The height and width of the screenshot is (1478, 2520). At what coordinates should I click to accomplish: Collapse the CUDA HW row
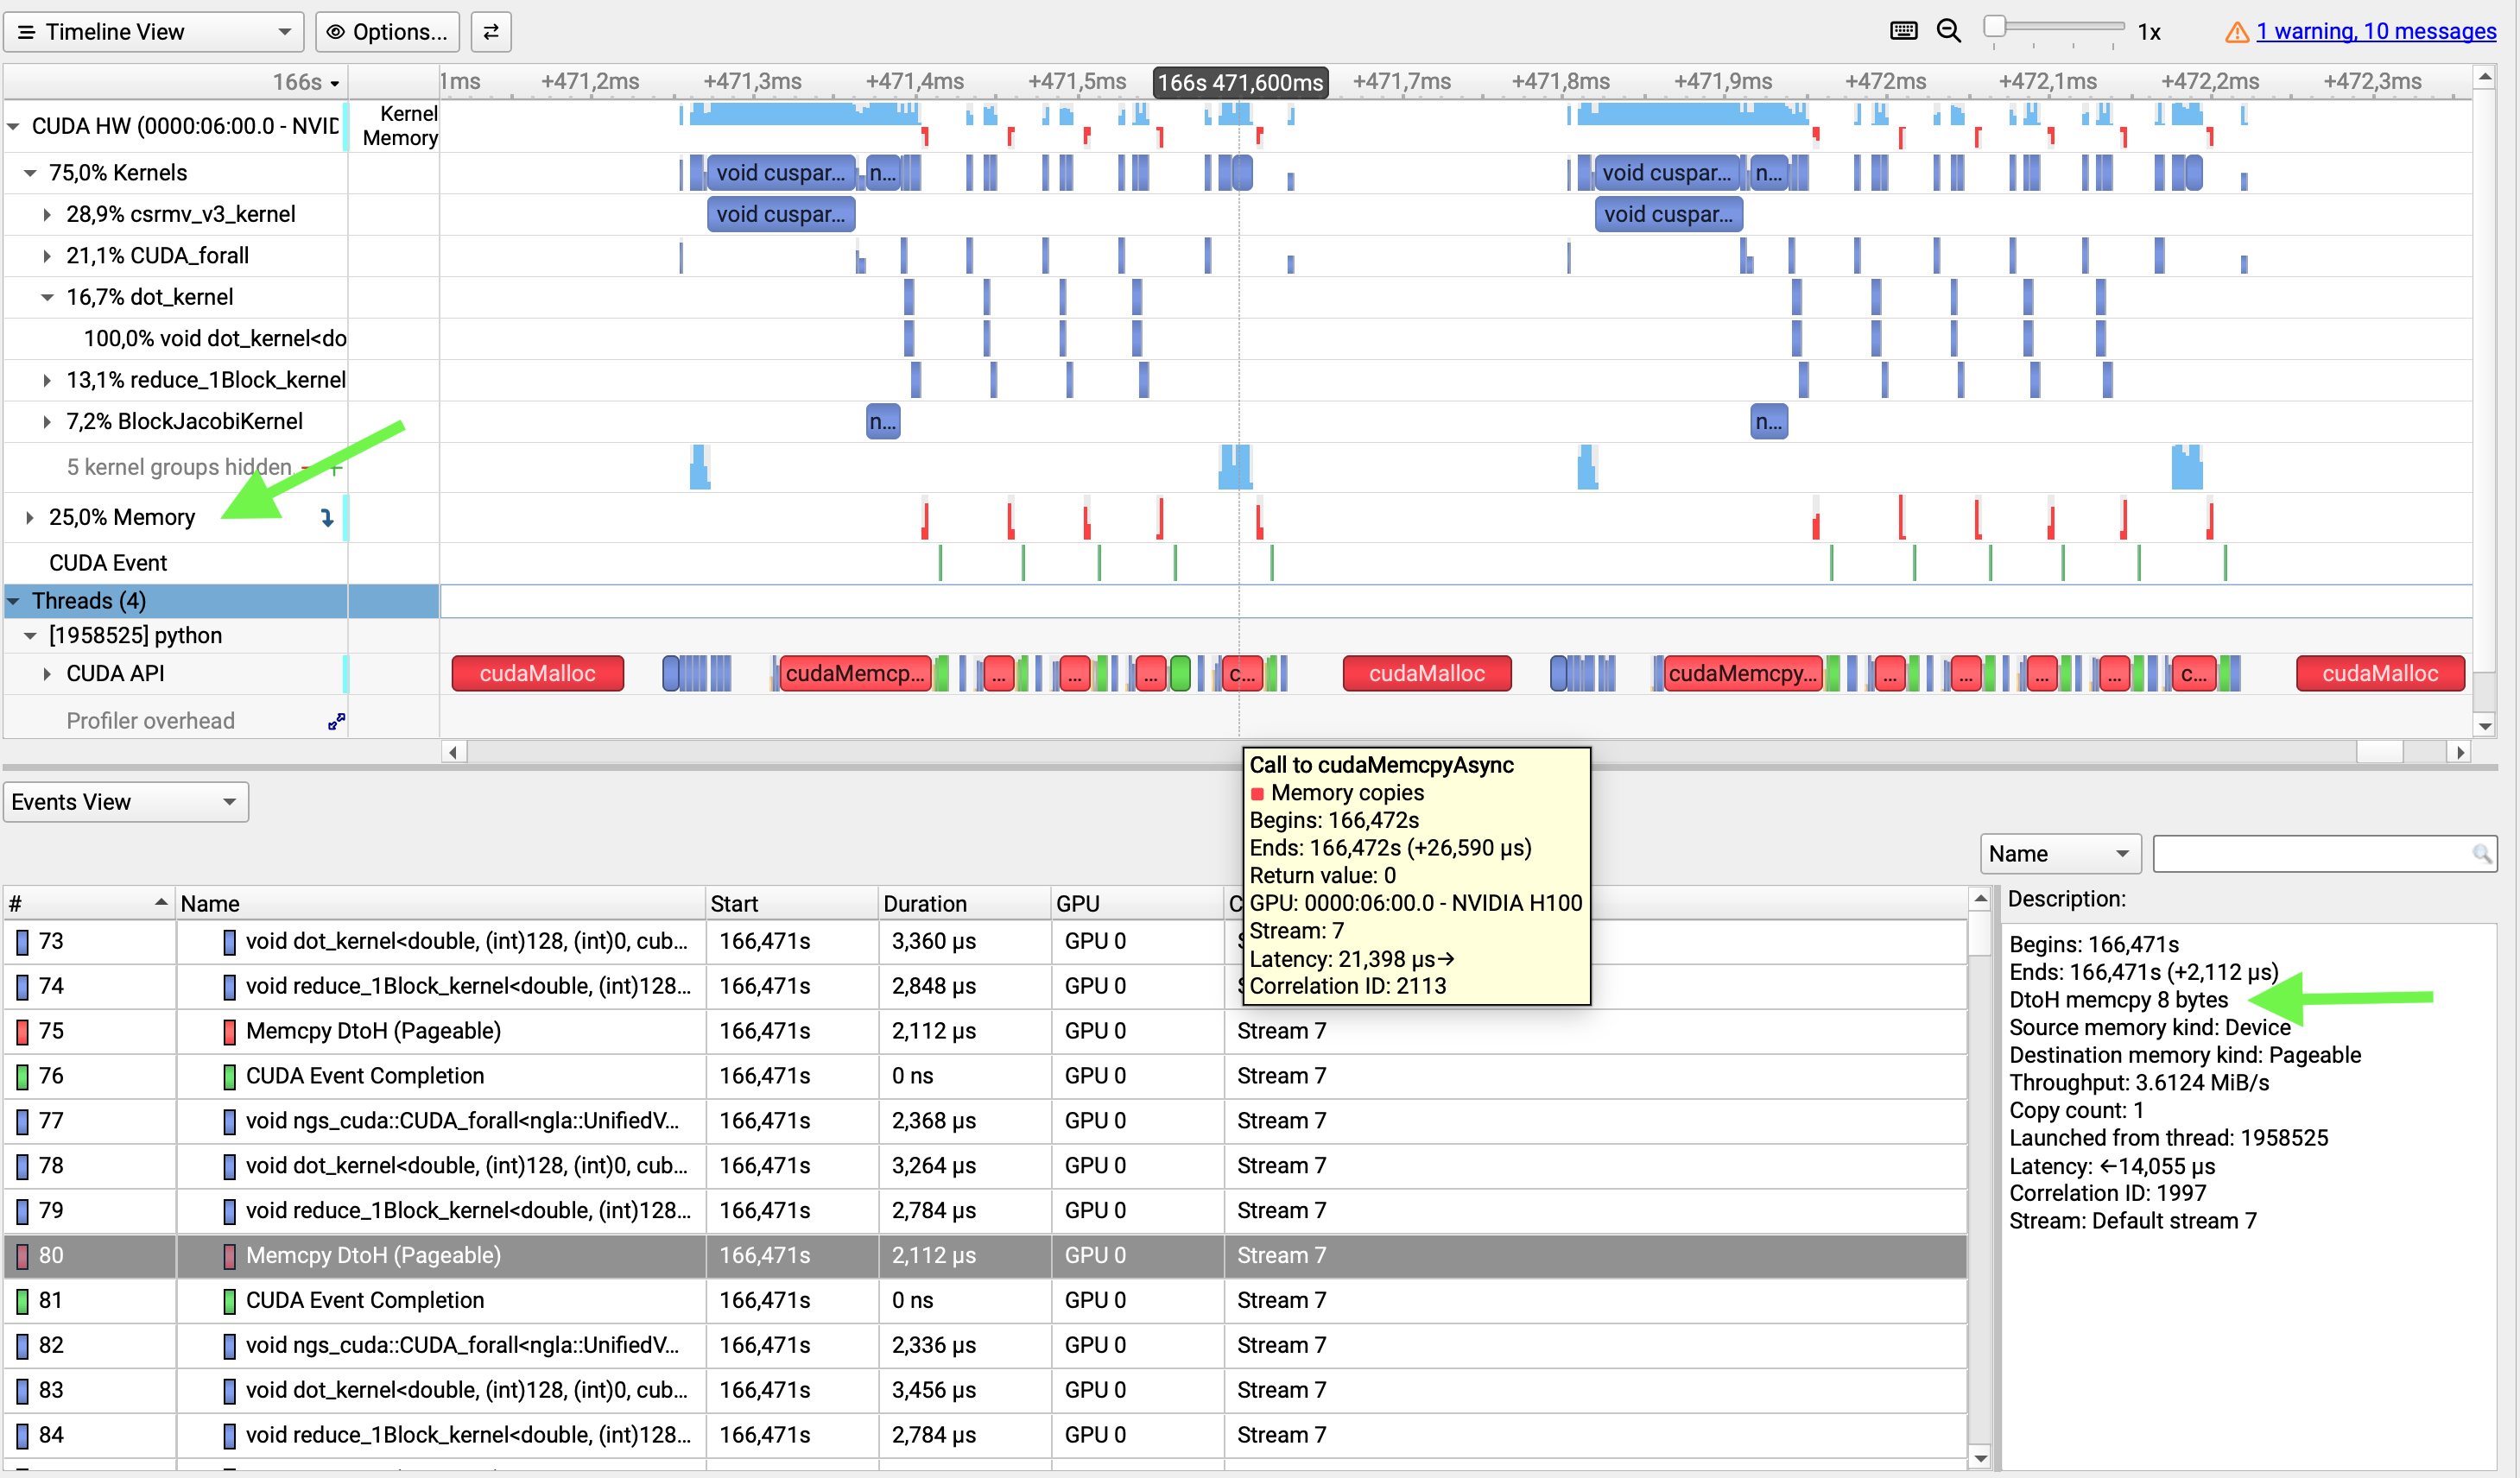point(14,126)
